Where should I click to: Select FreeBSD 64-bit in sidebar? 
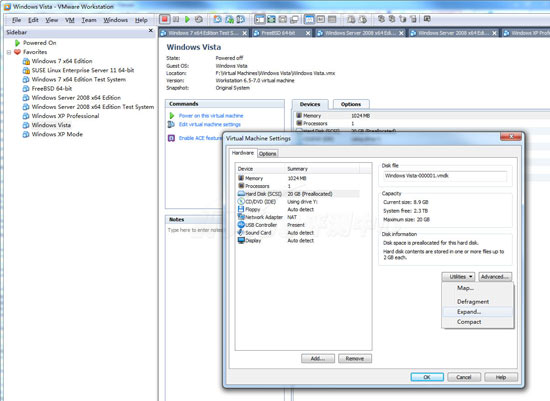click(52, 88)
